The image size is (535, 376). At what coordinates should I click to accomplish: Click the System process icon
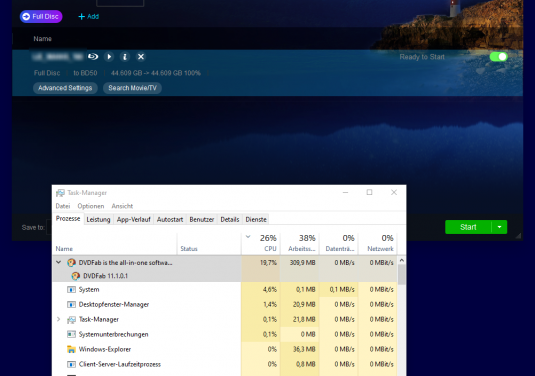(x=71, y=289)
